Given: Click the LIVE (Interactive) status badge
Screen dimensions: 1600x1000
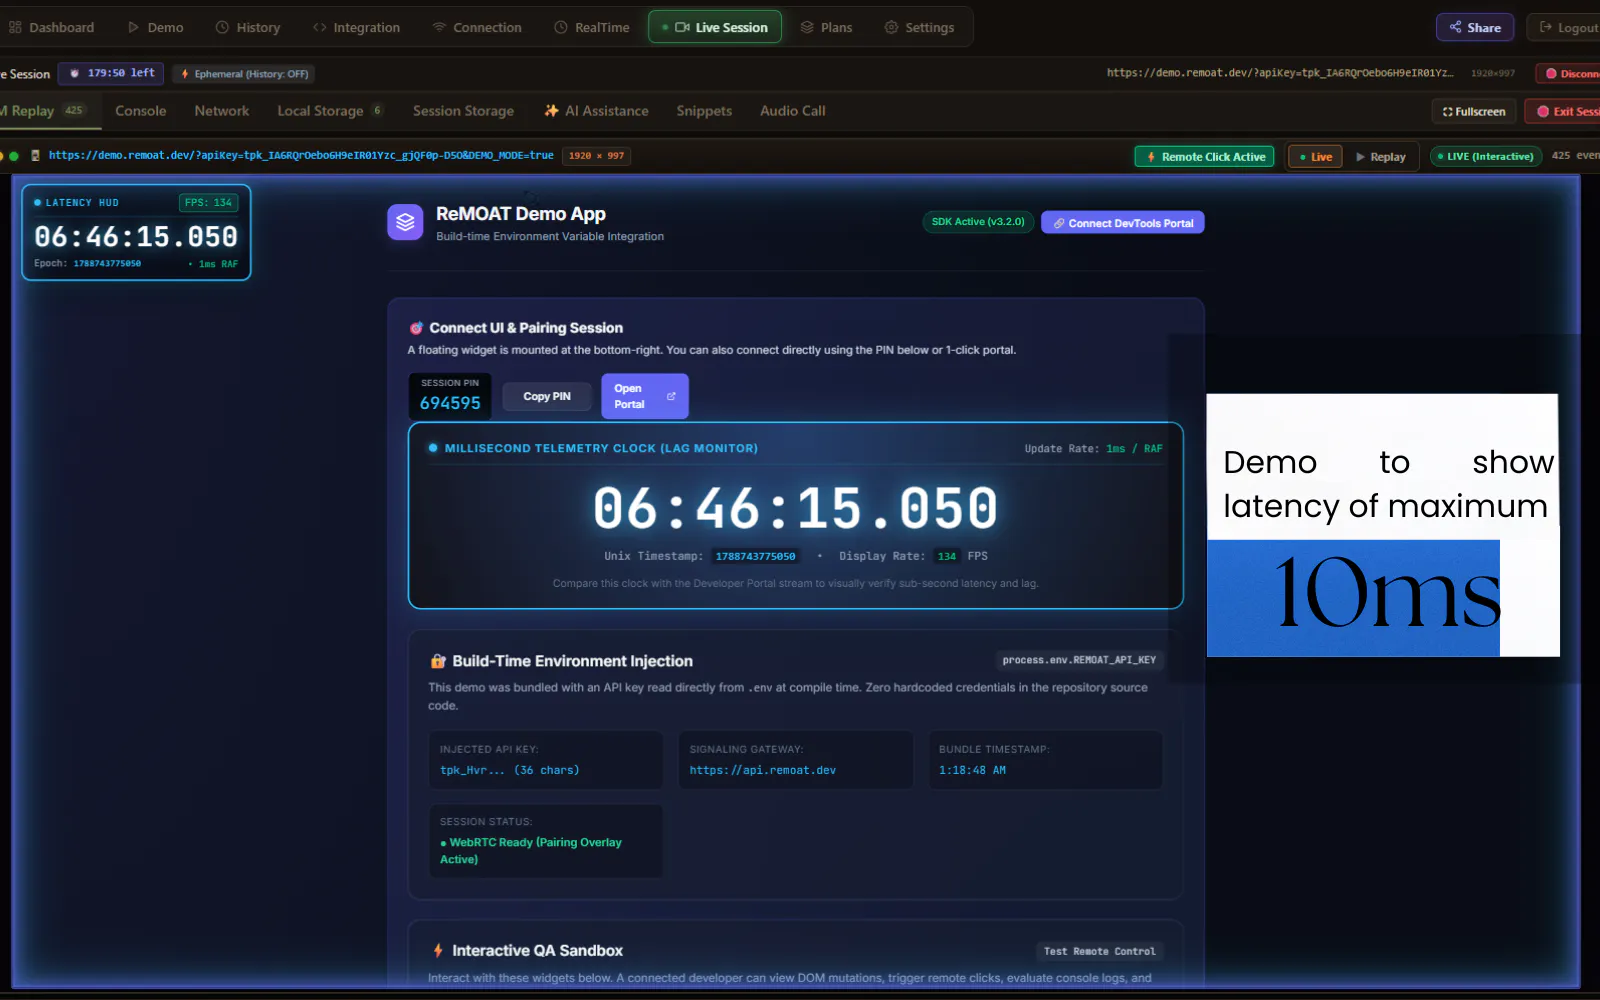Looking at the screenshot, I should coord(1485,156).
